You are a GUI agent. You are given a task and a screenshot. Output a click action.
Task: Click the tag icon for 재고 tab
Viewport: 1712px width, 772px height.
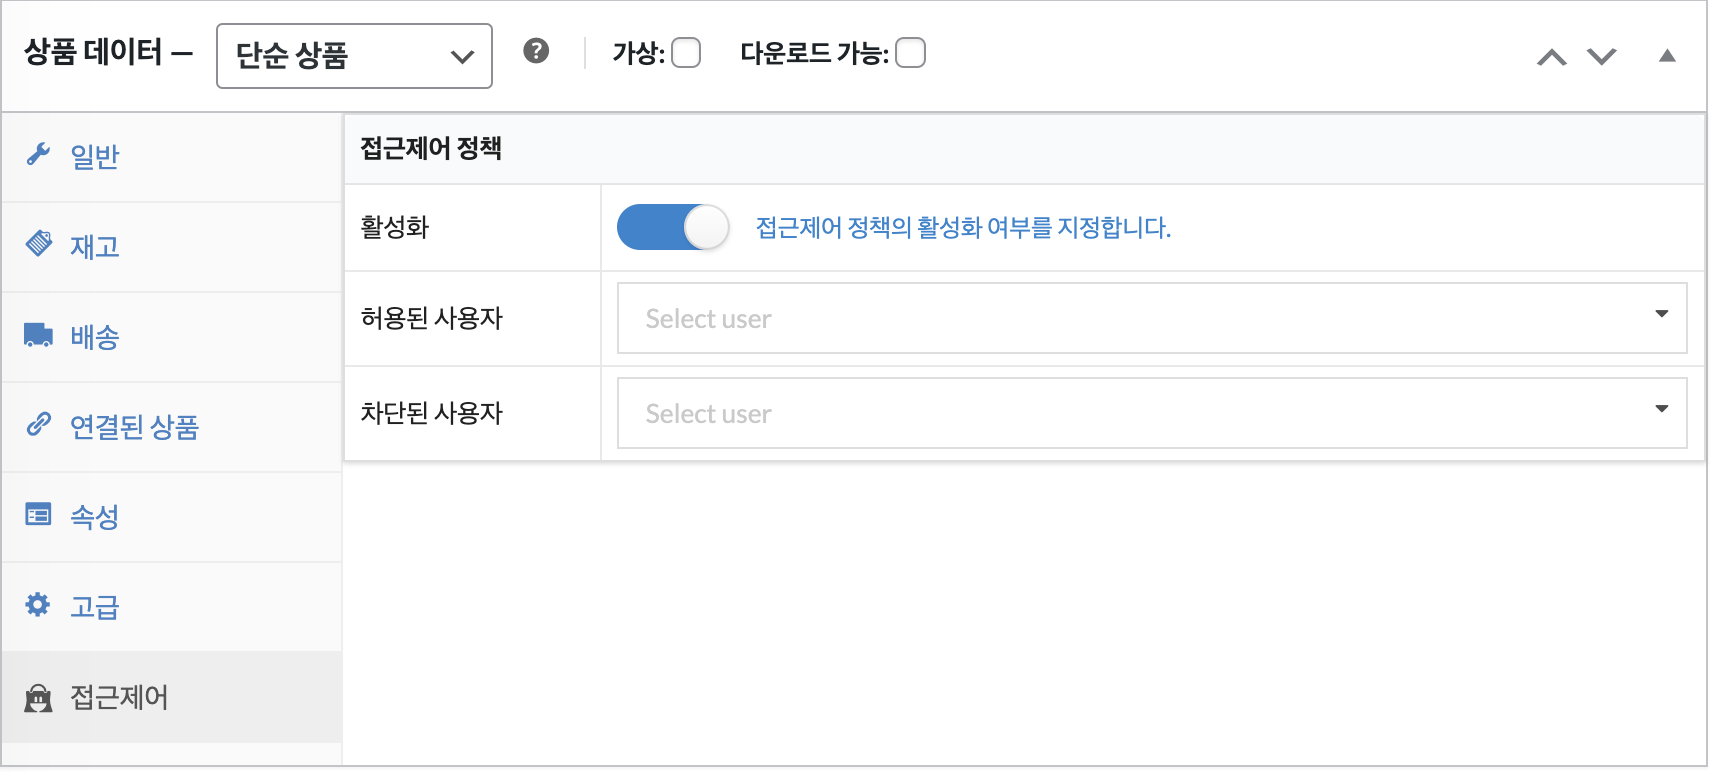click(38, 243)
